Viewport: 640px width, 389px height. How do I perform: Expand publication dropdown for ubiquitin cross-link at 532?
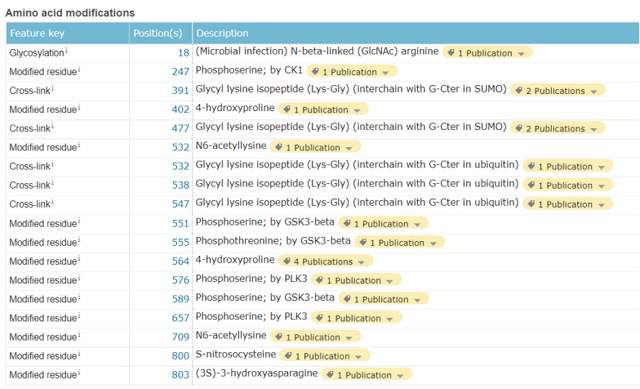[x=568, y=167]
